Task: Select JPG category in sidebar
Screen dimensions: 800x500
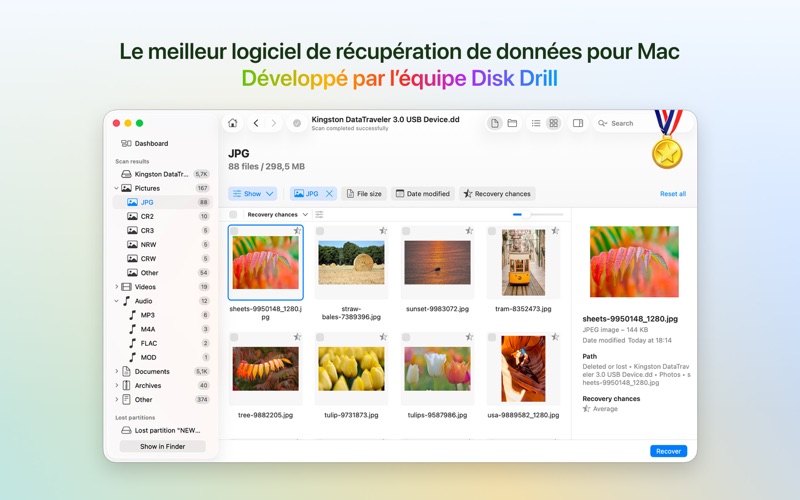Action: (x=163, y=202)
